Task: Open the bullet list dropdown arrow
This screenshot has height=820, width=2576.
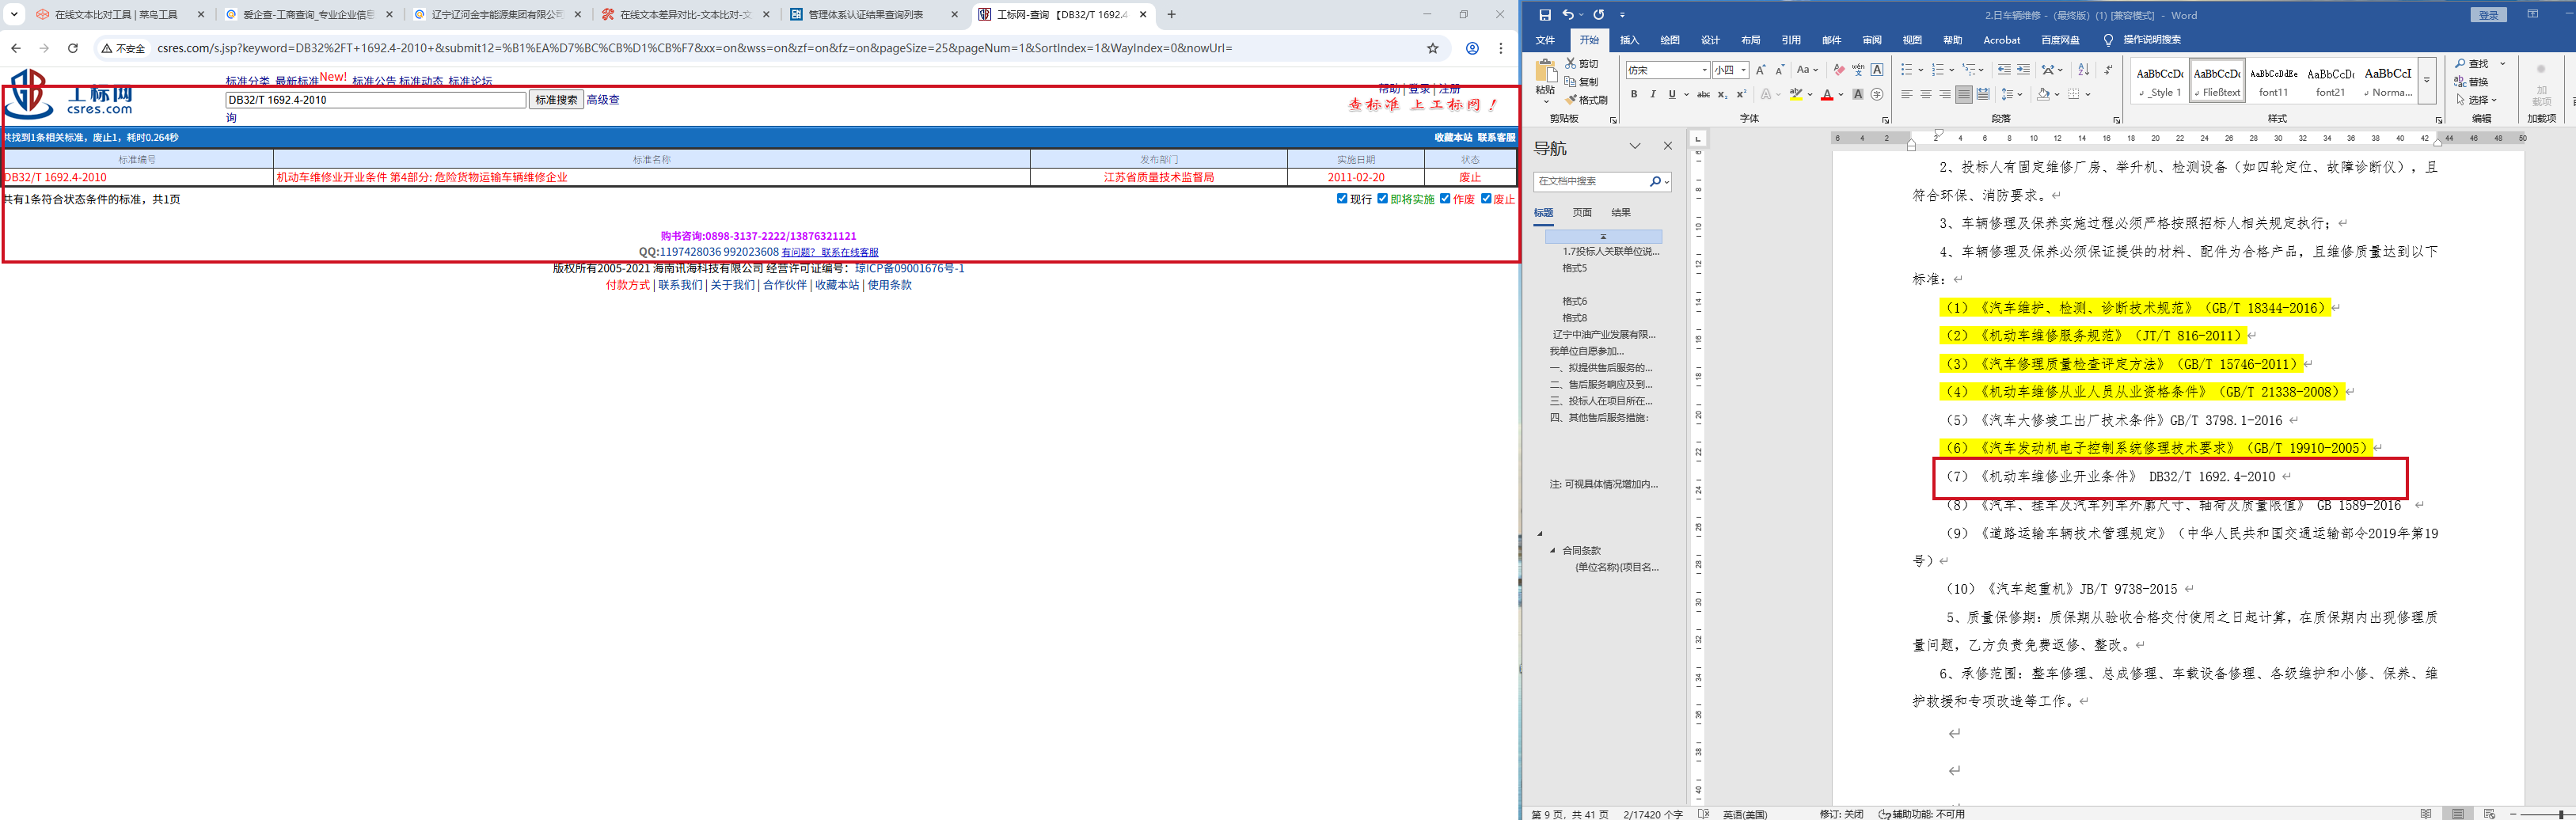Action: coord(1922,70)
